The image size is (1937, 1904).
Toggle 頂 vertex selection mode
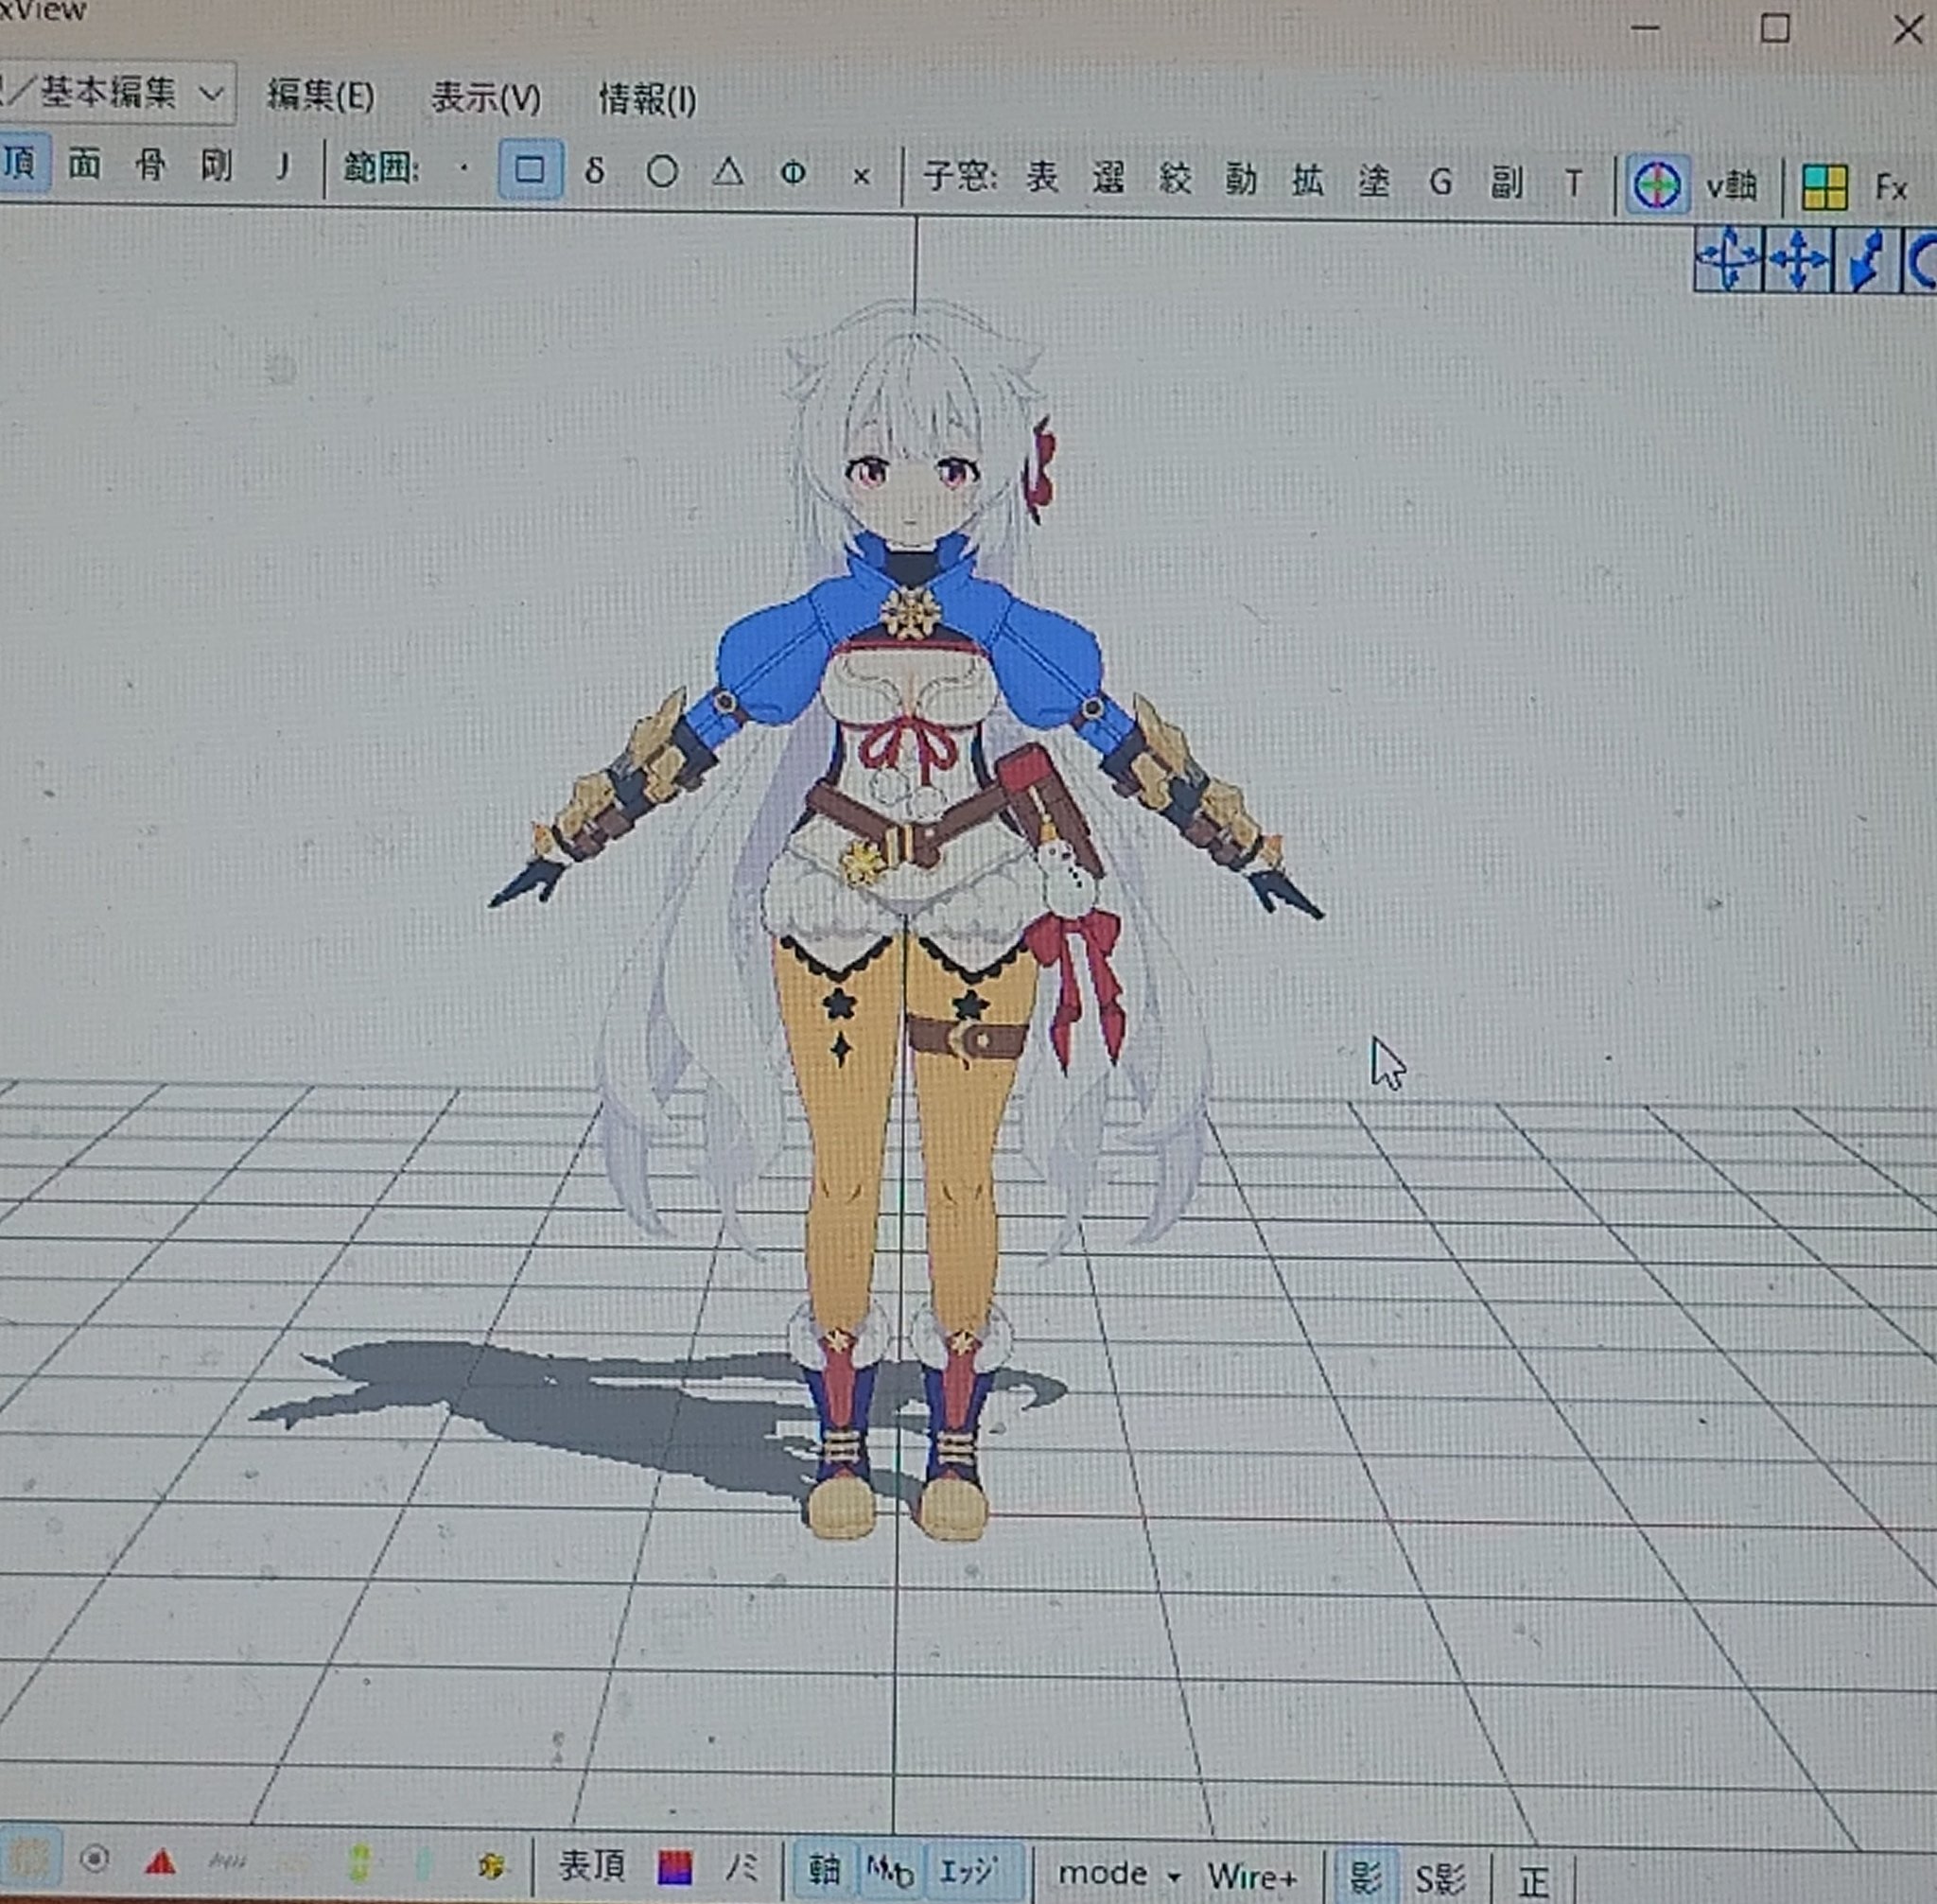[x=20, y=162]
